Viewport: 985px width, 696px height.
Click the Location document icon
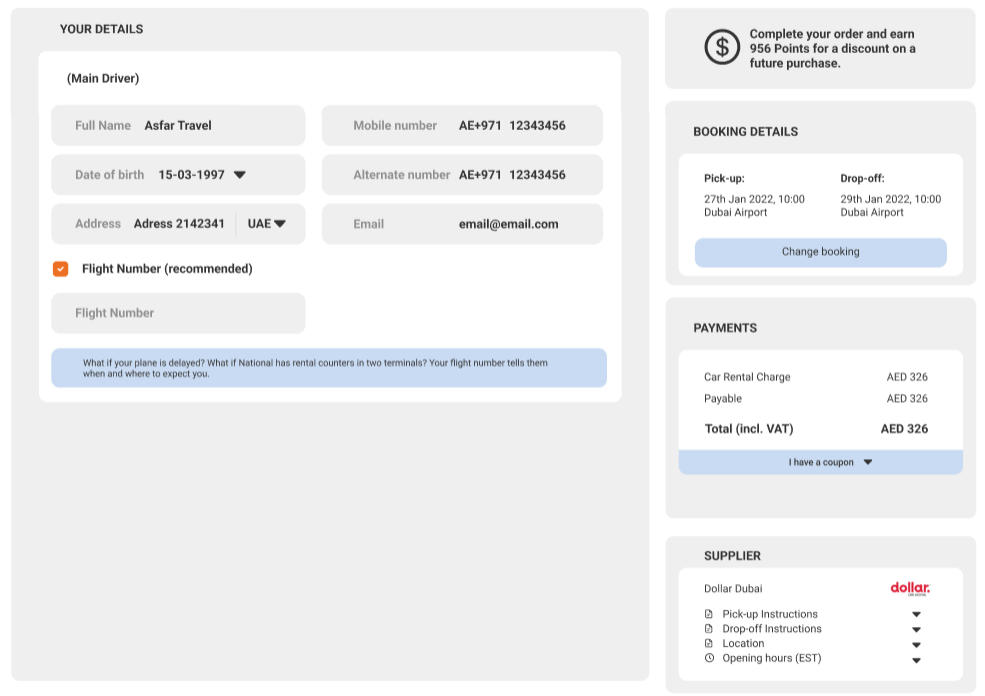pos(709,644)
